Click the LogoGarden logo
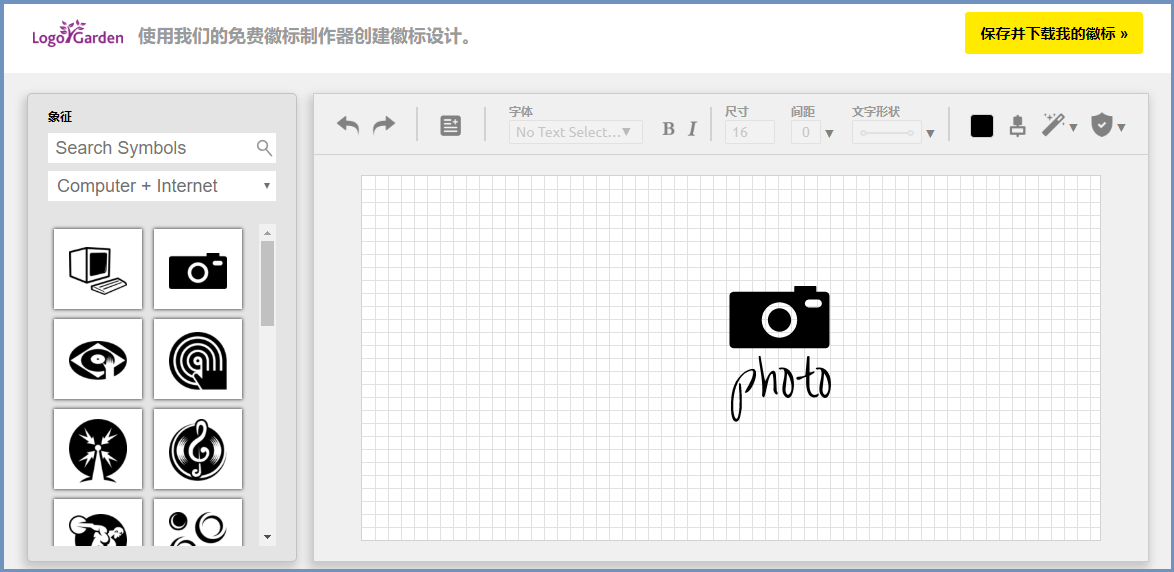1174x572 pixels. 78,34
